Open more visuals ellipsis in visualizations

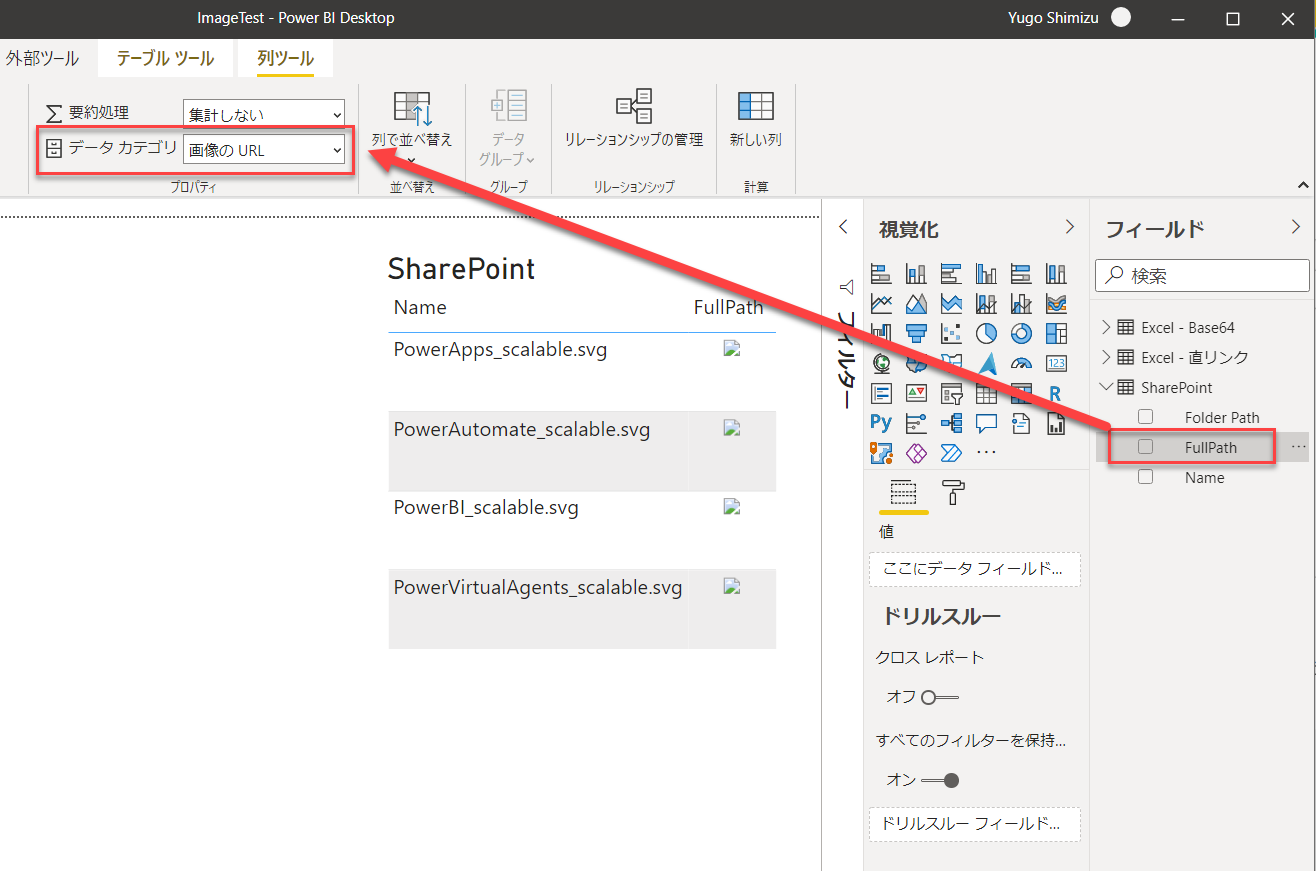(x=986, y=452)
